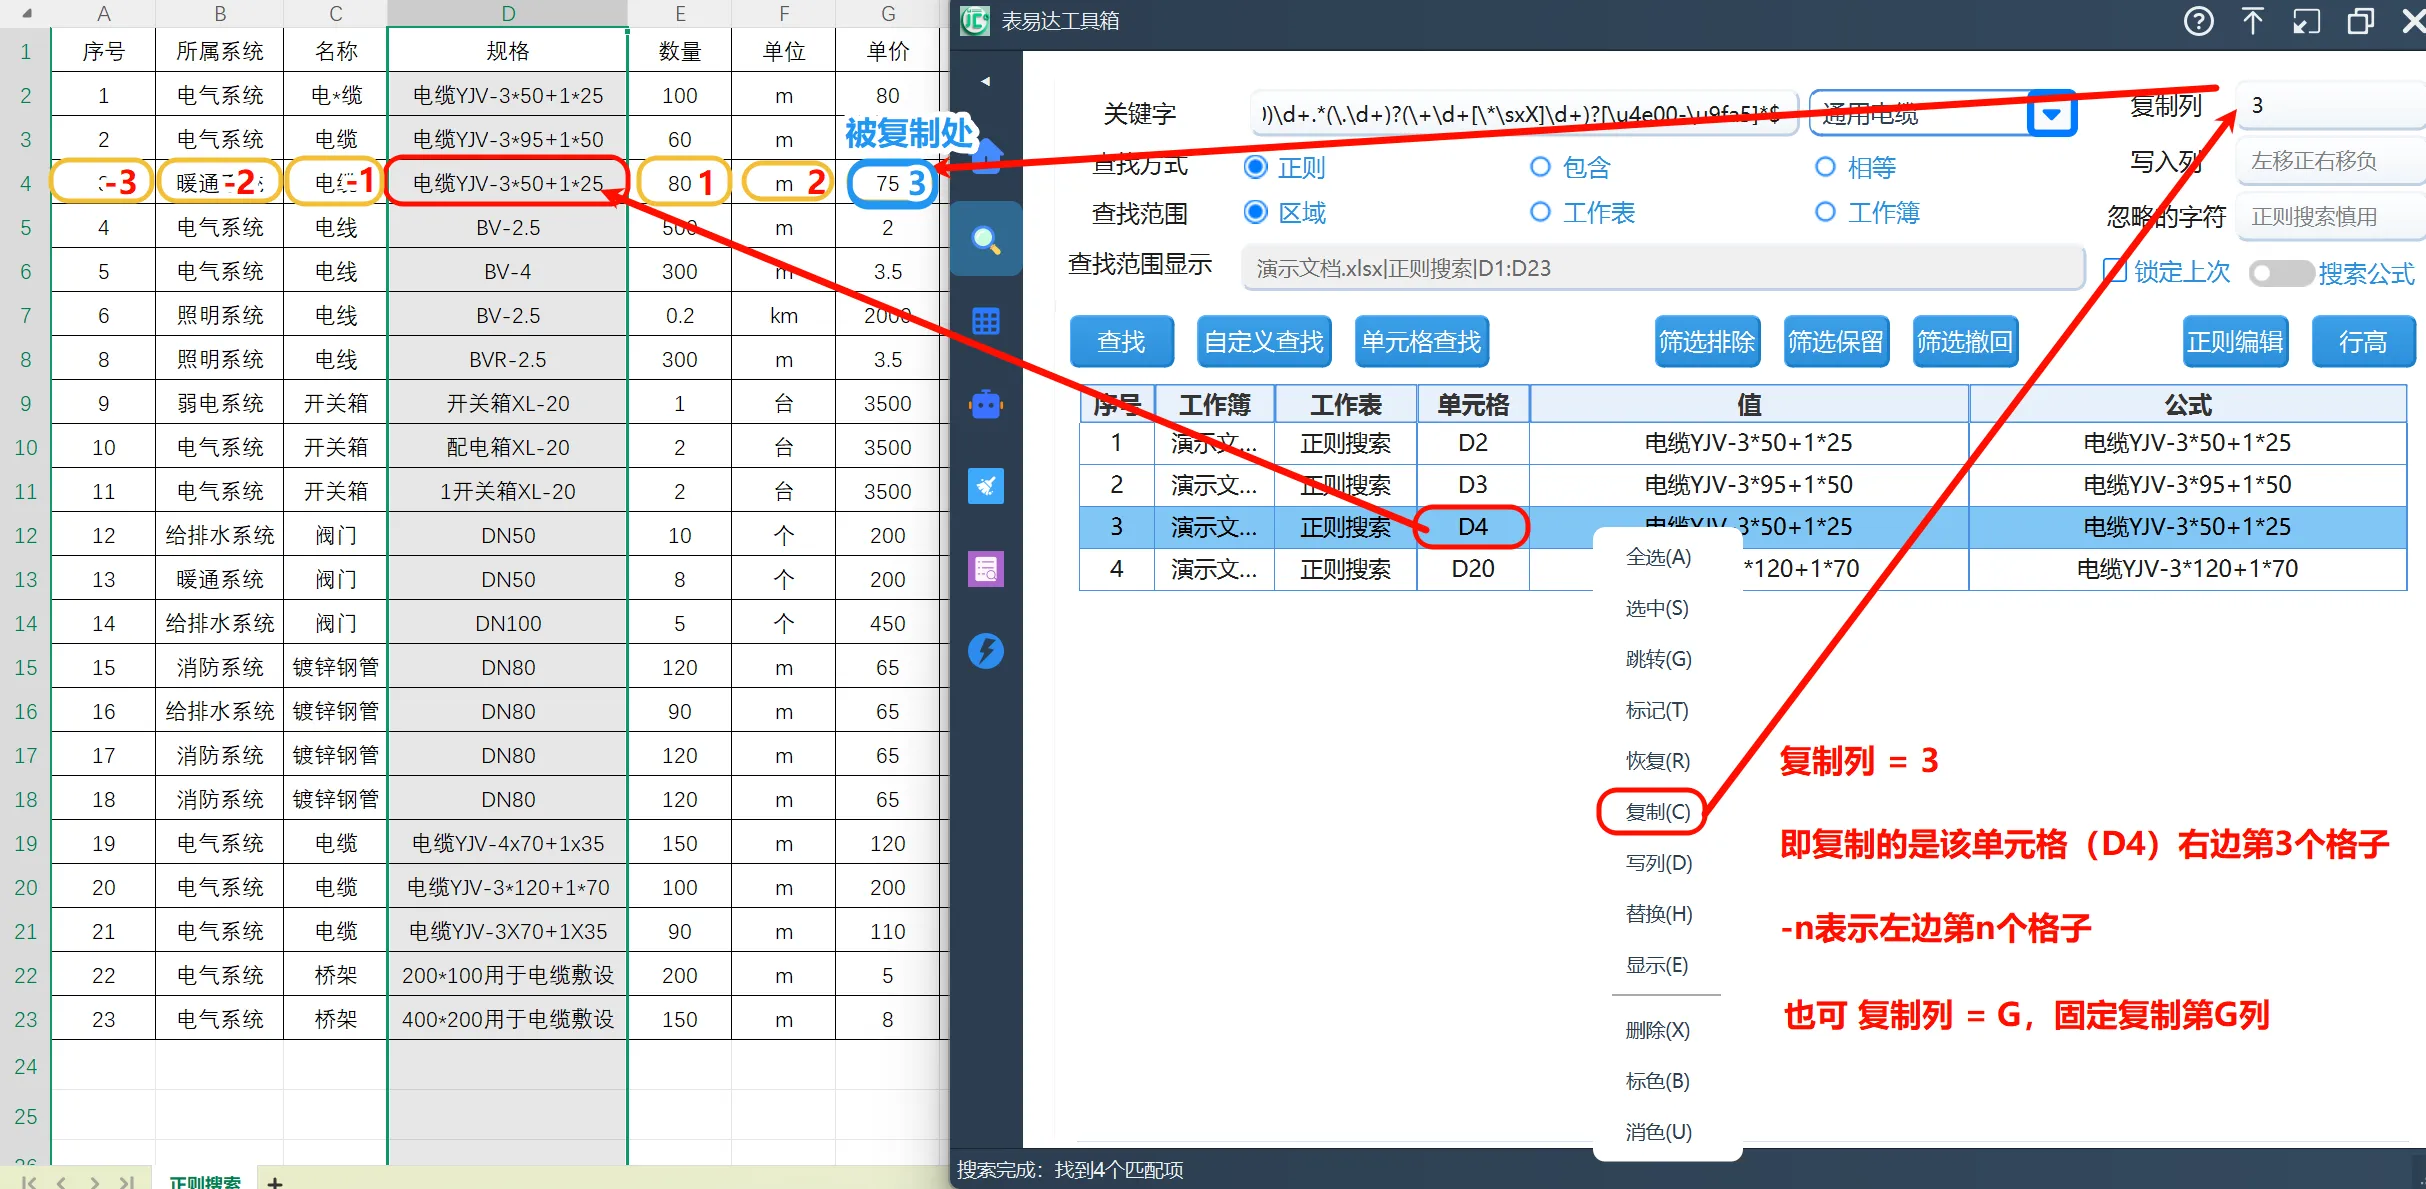Click the 筛选保留 button
Viewport: 2426px width, 1189px height.
tap(1835, 342)
